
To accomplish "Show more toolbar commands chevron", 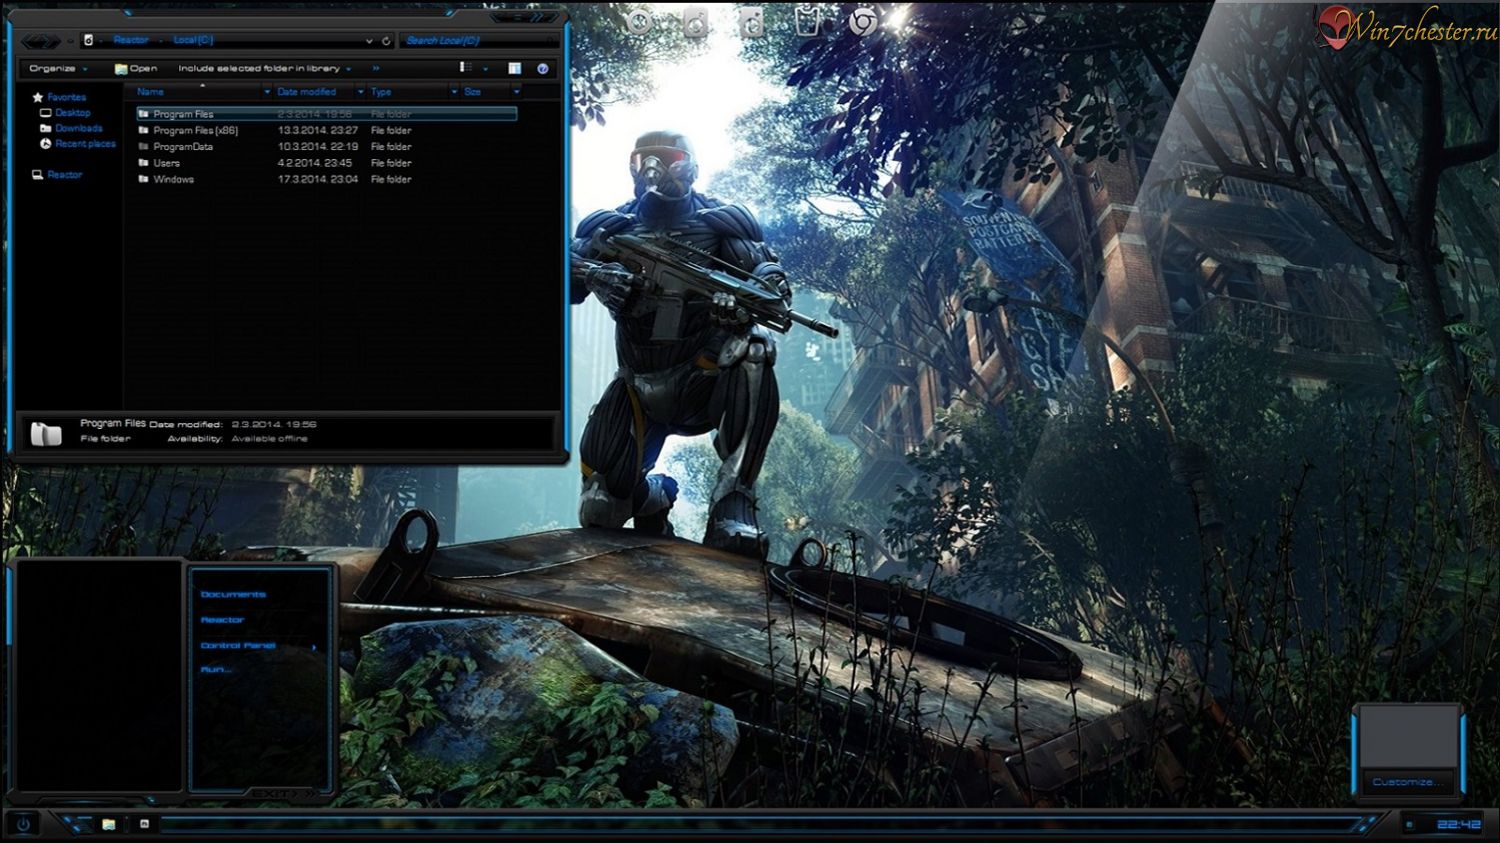I will 376,69.
